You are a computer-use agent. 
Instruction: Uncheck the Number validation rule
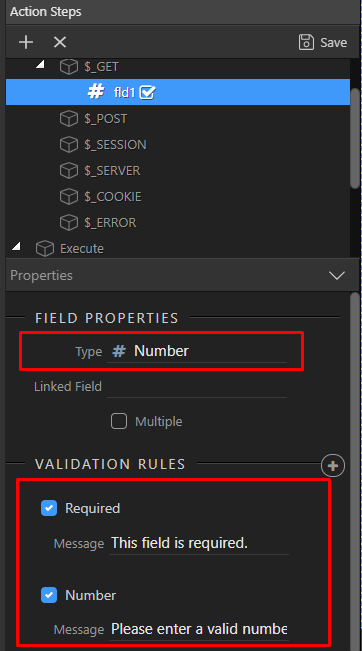49,595
